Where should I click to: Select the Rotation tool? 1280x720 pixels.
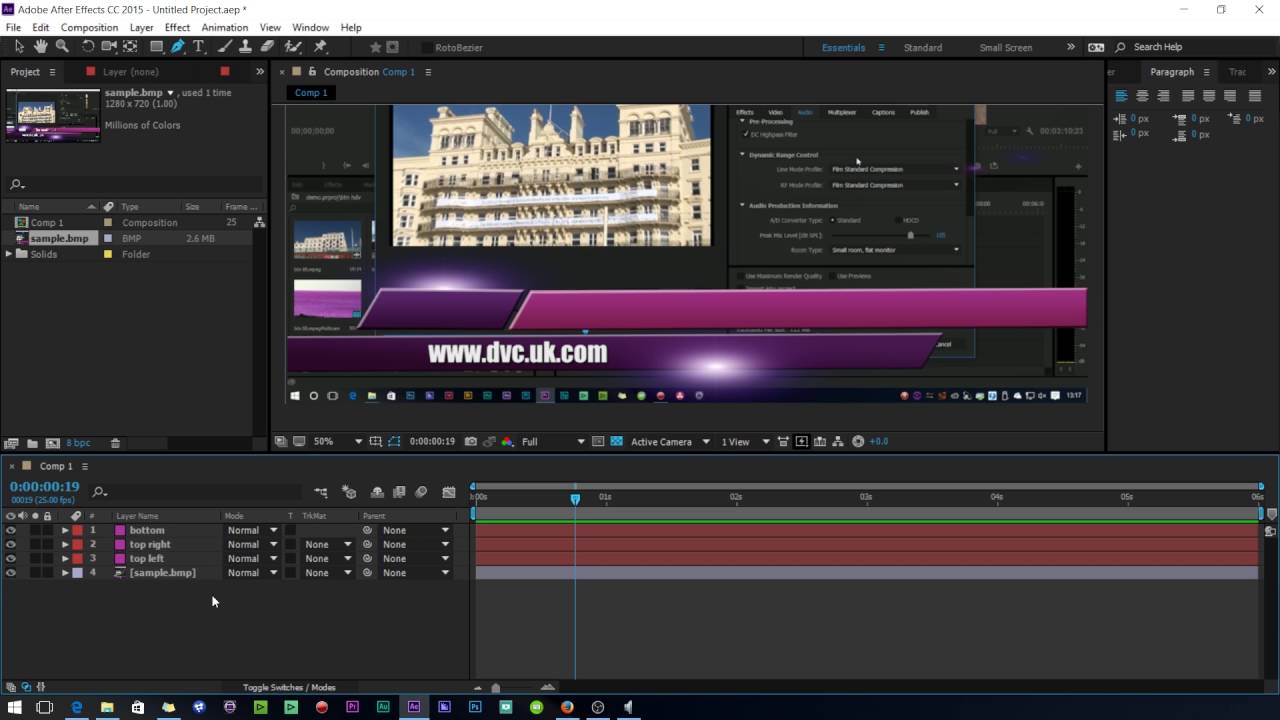[88, 47]
